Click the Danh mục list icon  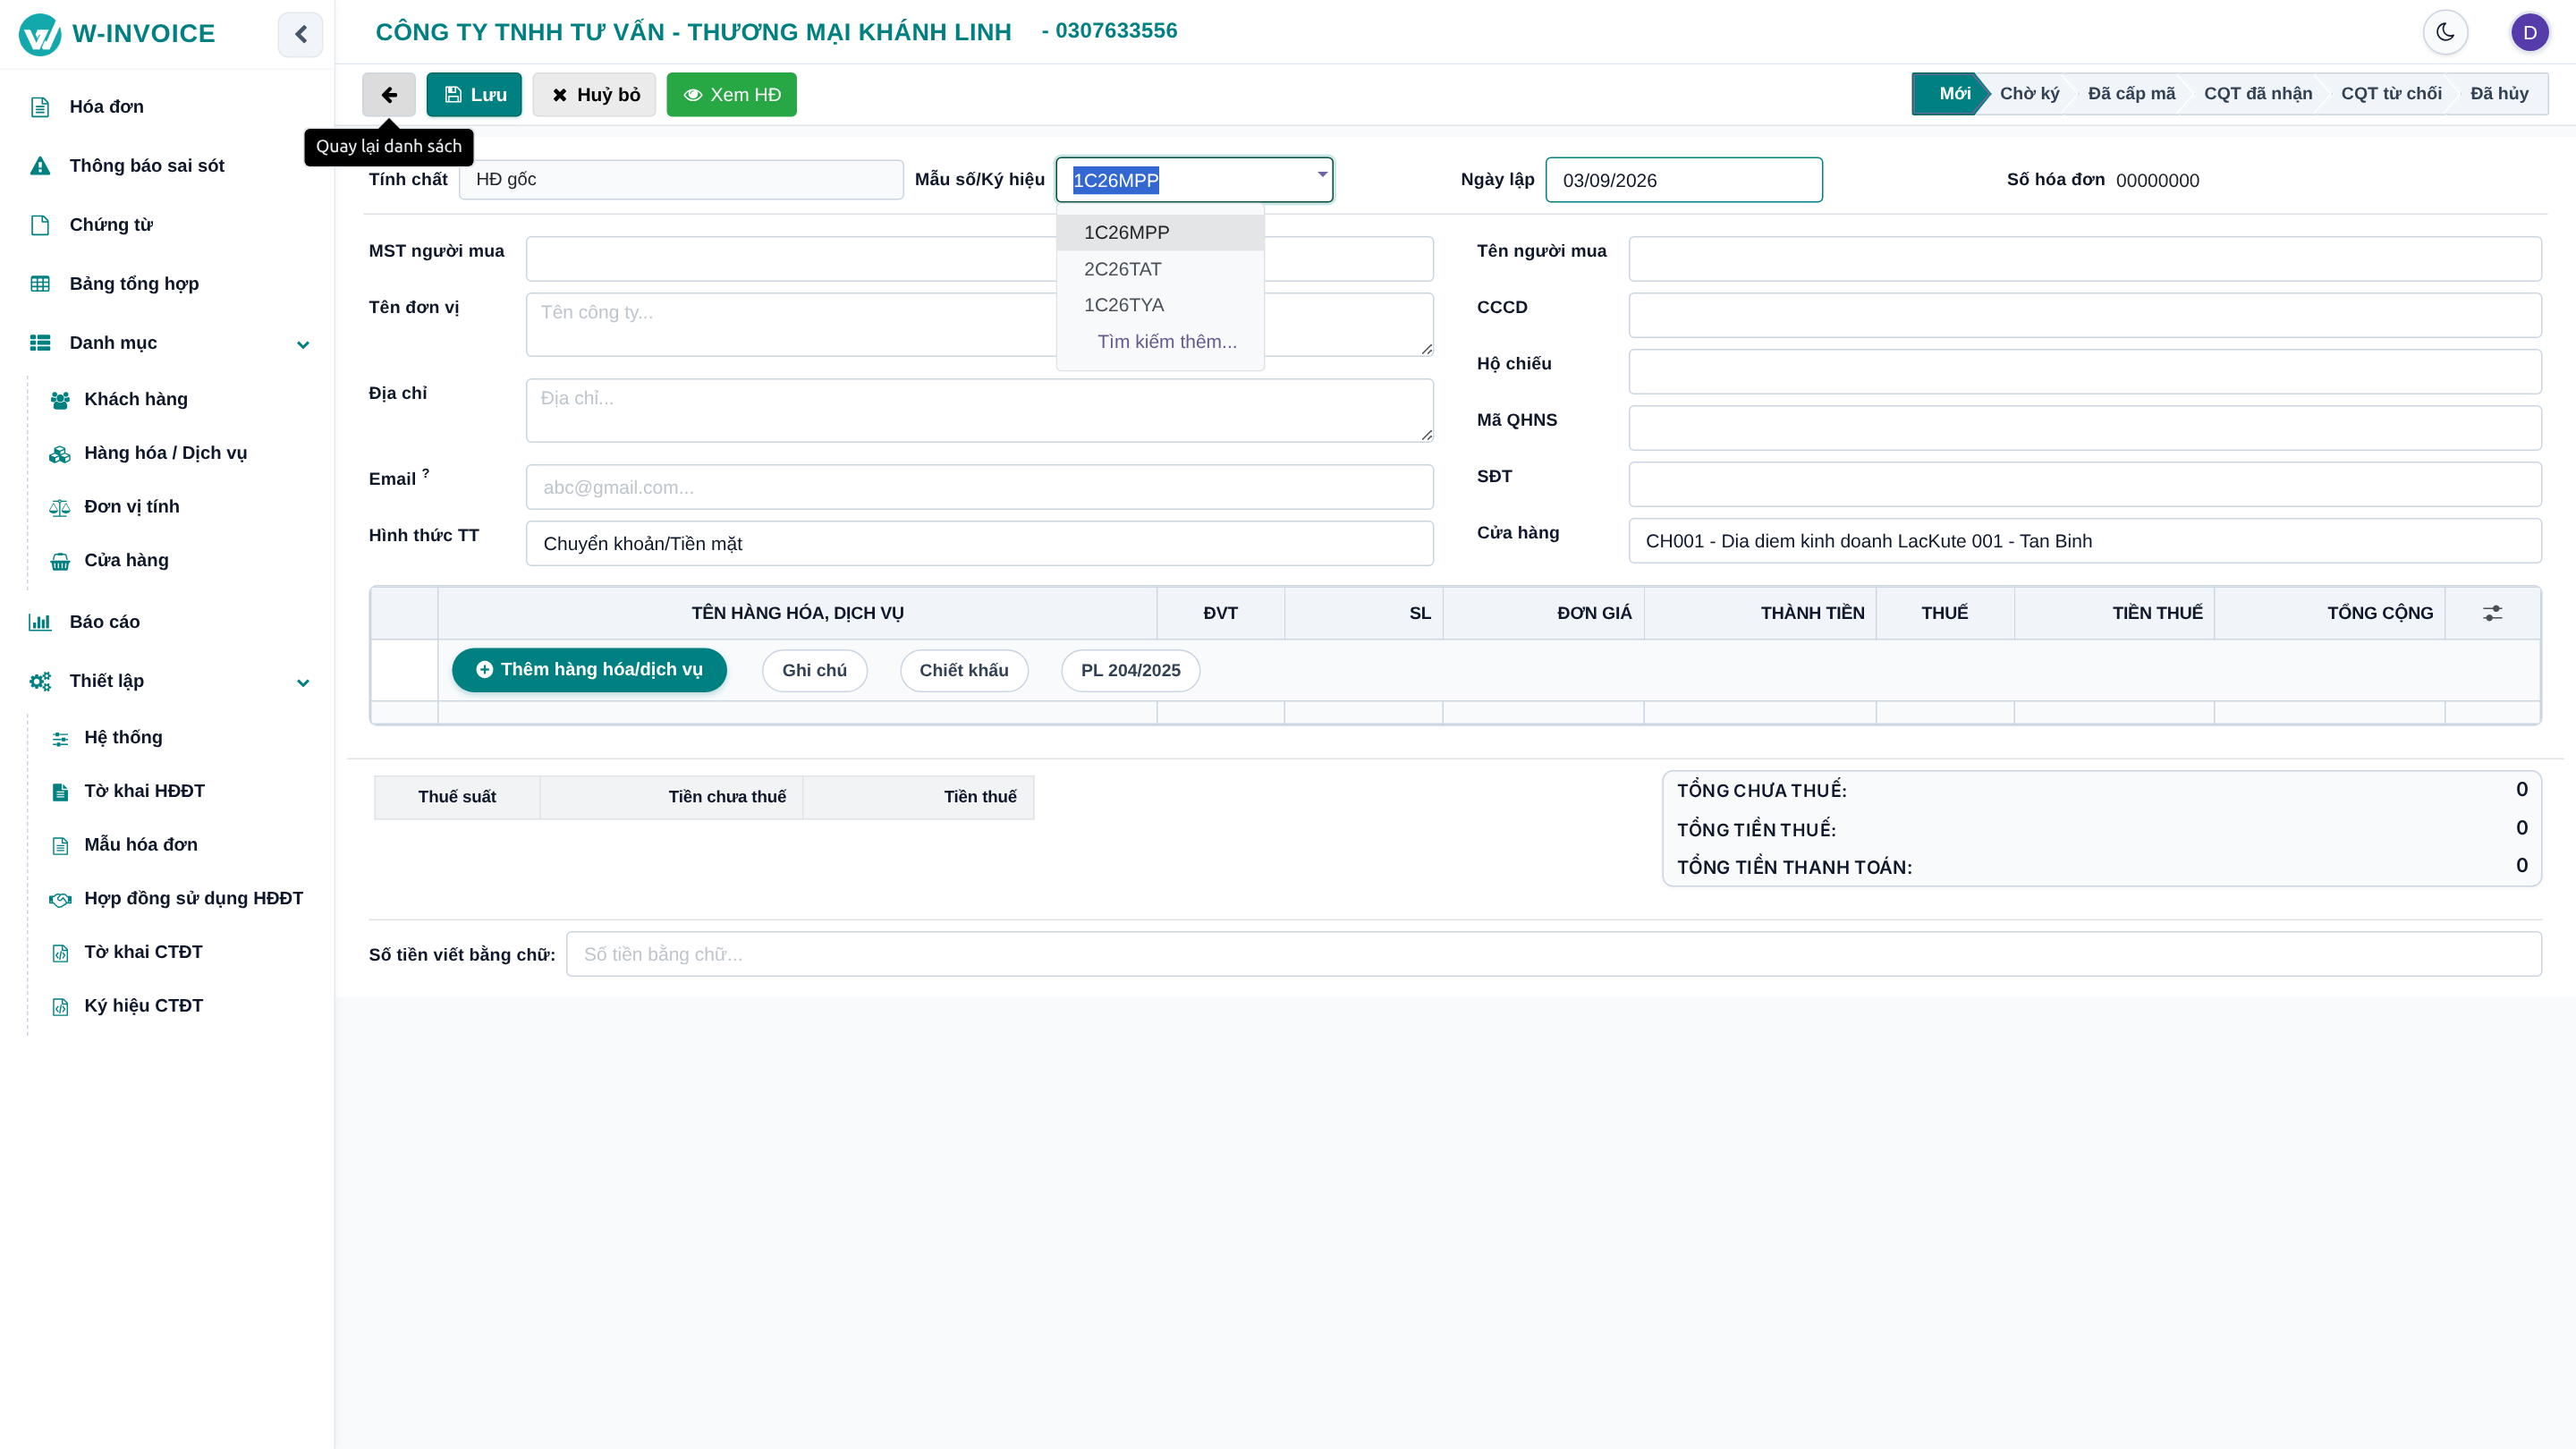40,343
